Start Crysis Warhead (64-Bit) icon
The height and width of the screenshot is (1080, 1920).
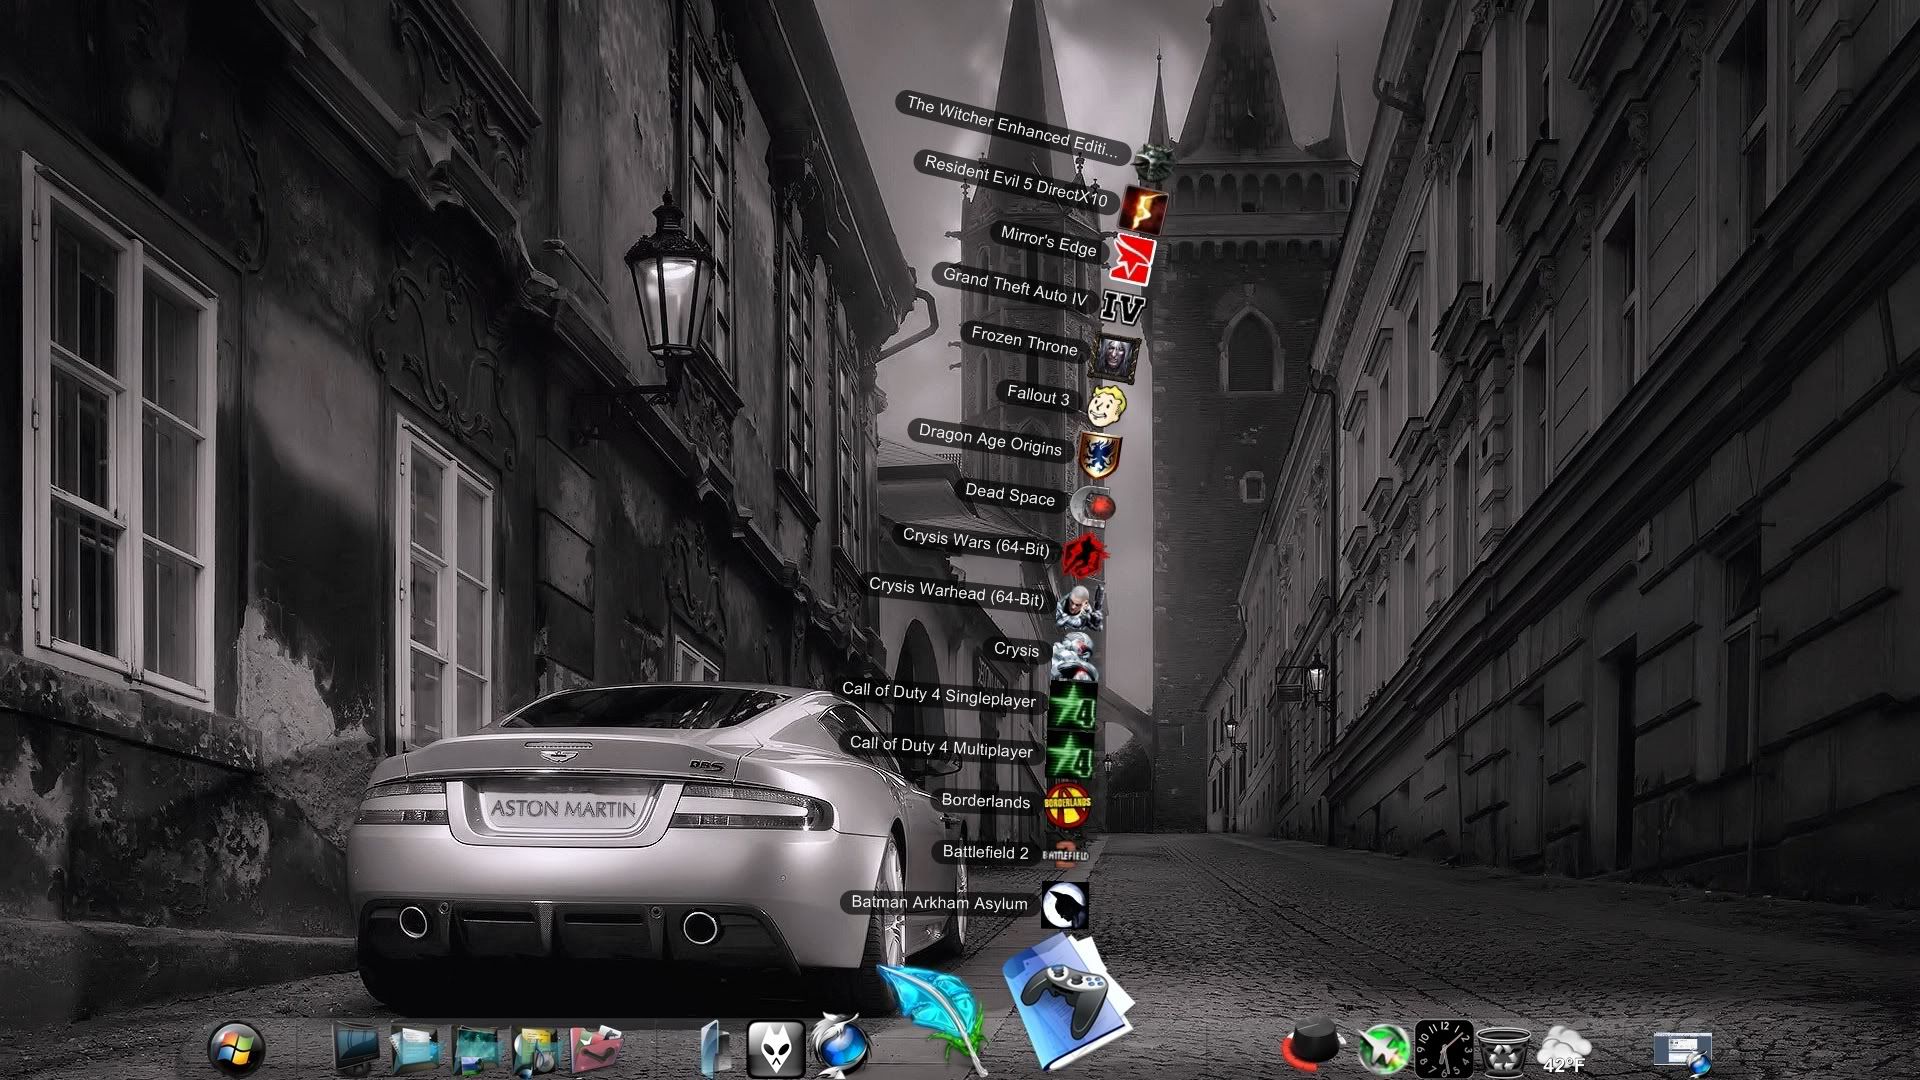click(x=1081, y=607)
